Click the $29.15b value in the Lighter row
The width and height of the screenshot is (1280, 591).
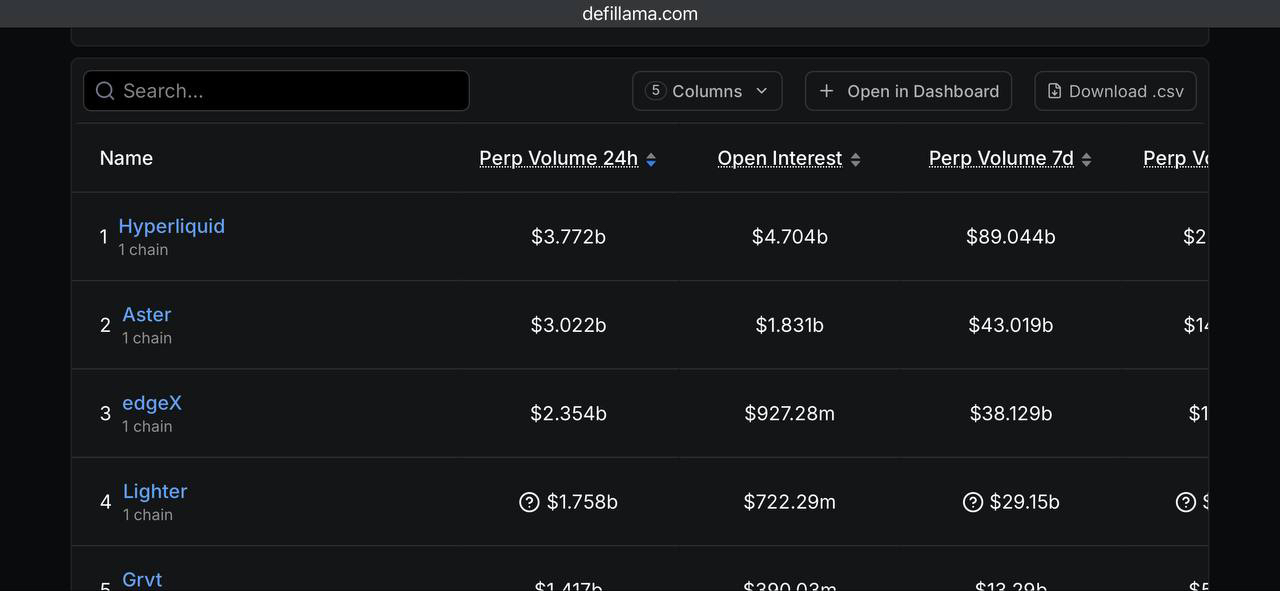pos(1024,502)
